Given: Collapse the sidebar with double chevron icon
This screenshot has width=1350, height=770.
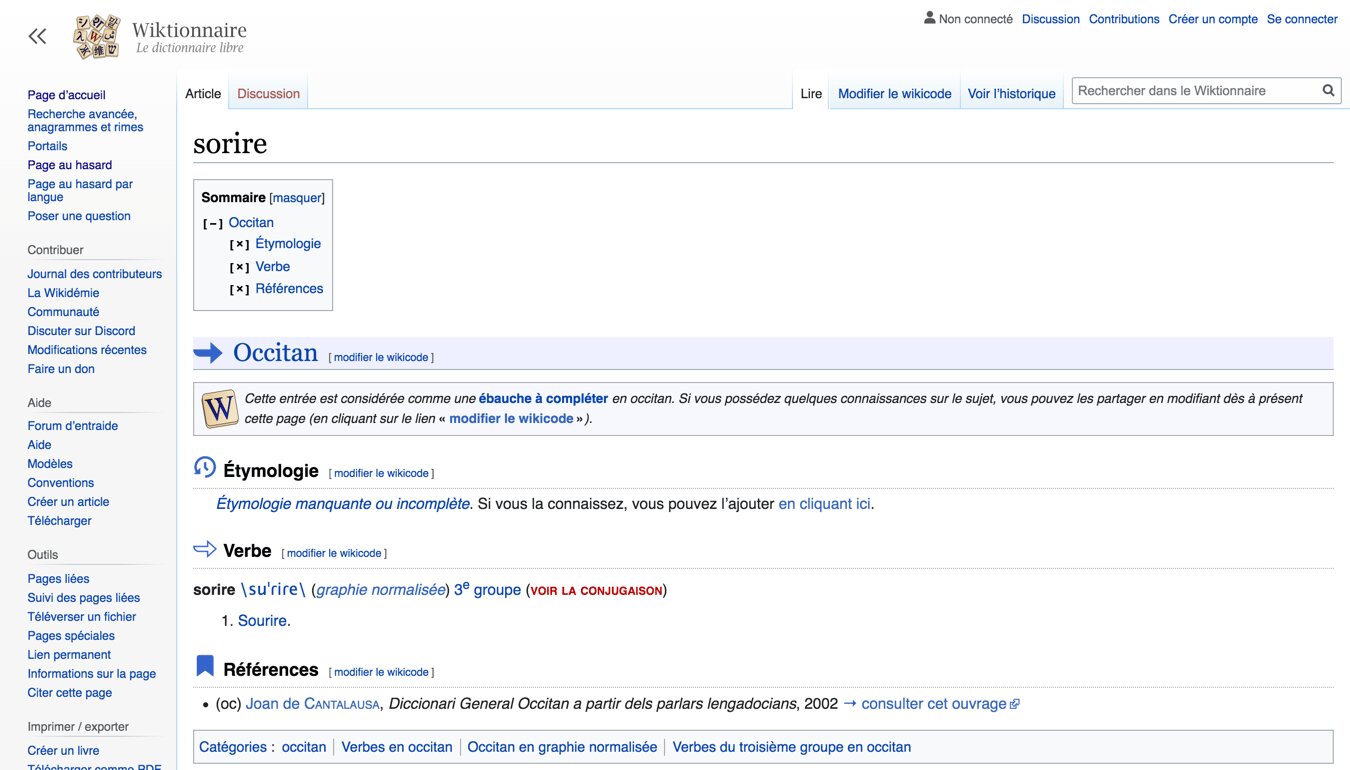Looking at the screenshot, I should click(x=37, y=37).
